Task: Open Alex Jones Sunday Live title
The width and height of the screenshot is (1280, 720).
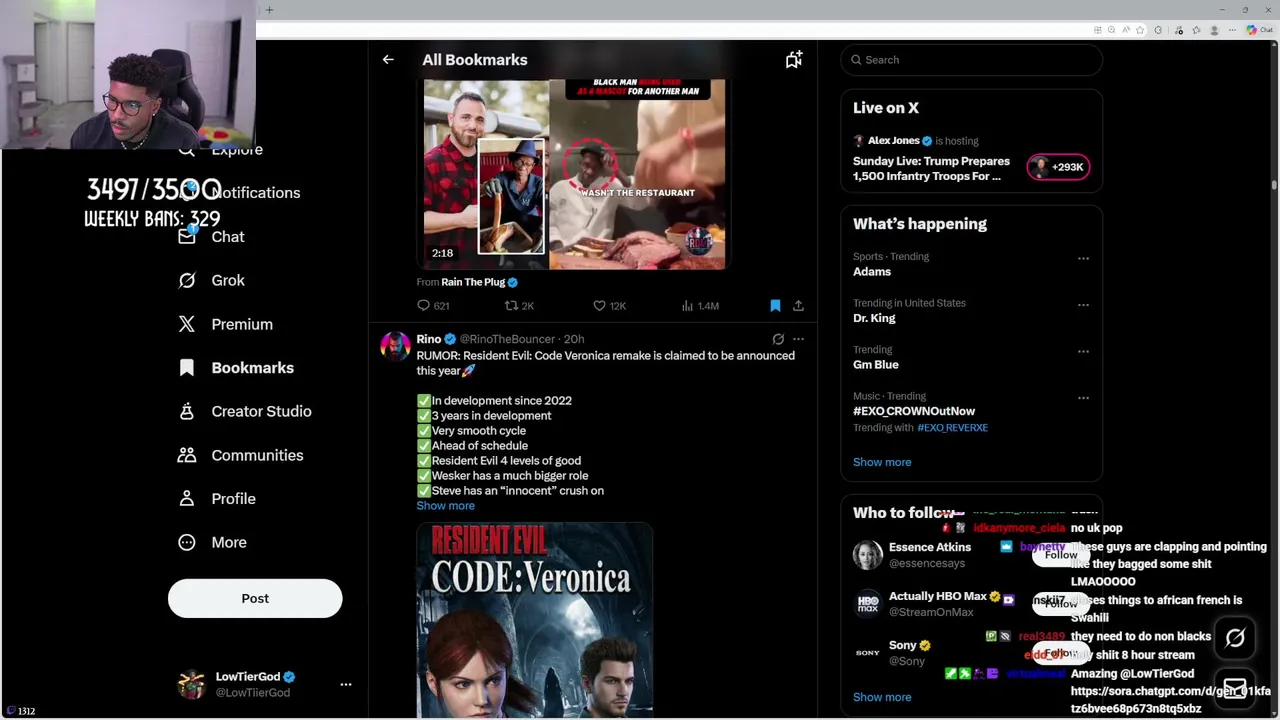Action: pos(931,168)
